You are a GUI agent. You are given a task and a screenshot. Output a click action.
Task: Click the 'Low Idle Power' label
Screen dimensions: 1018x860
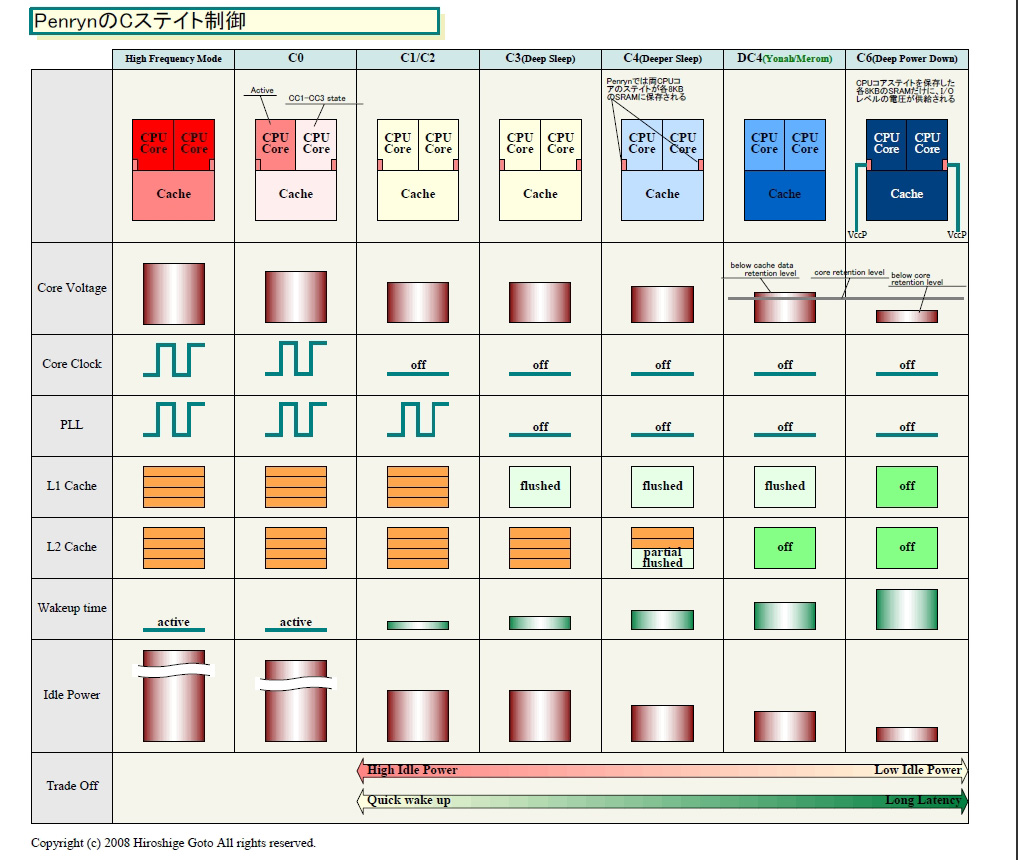click(x=917, y=770)
